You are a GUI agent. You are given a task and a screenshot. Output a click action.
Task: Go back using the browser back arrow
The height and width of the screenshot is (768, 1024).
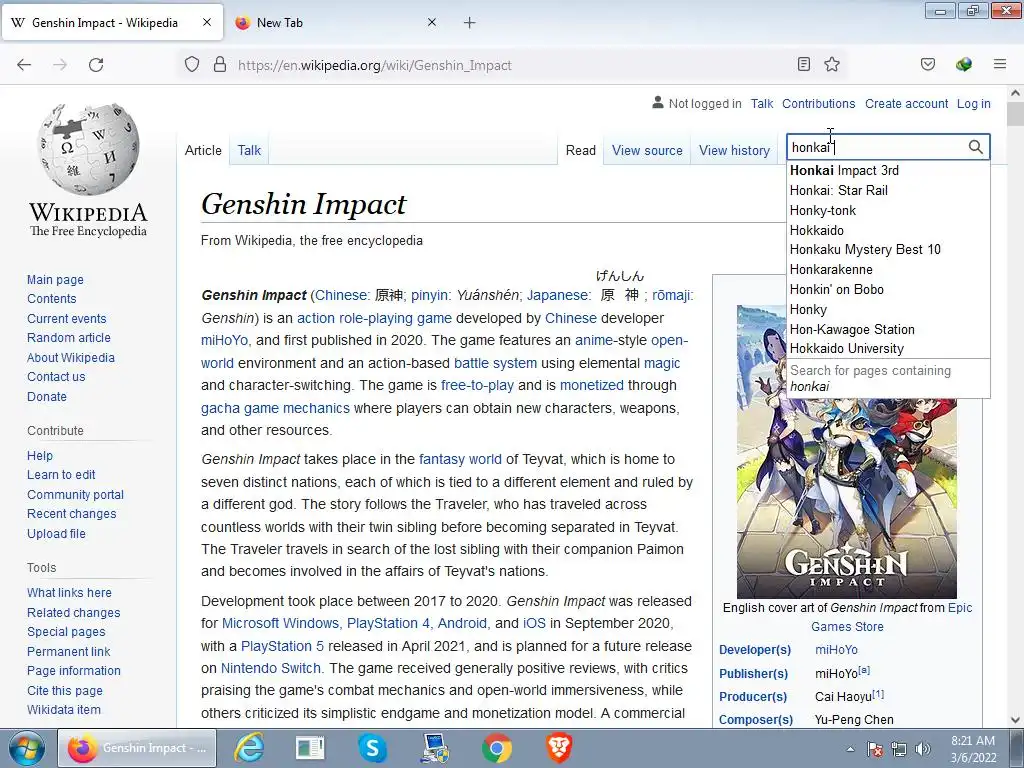pos(24,65)
